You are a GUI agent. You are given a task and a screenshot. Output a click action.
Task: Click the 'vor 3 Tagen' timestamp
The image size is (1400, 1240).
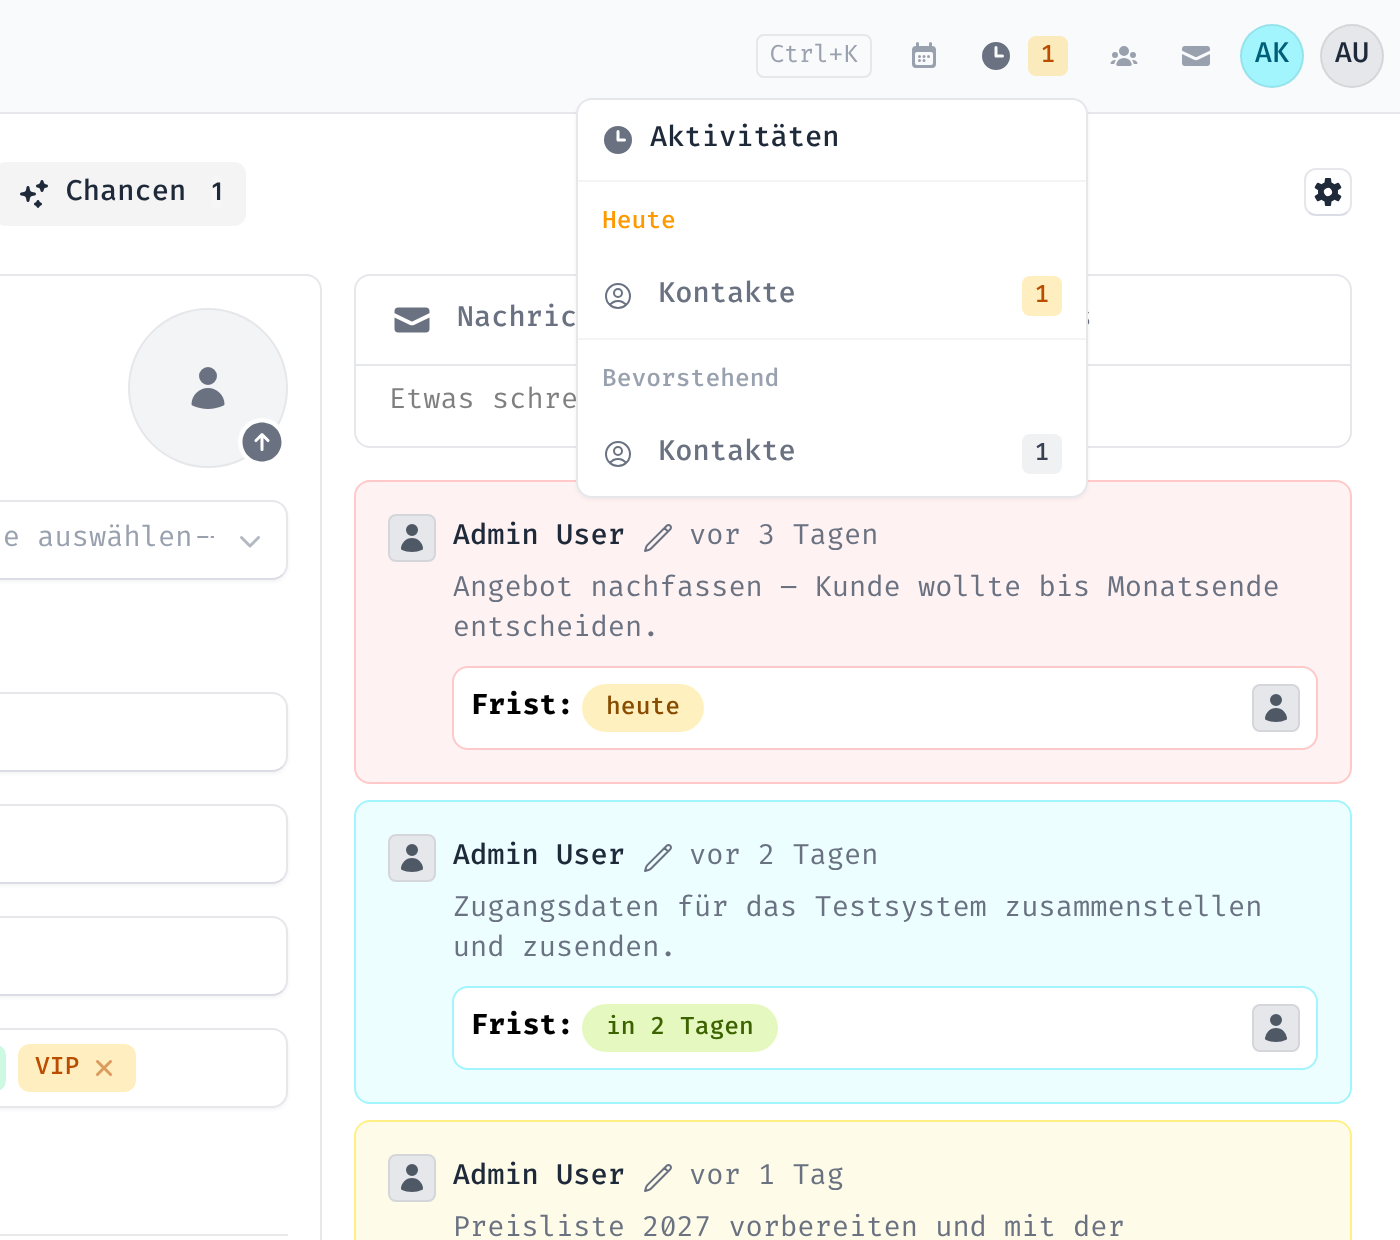[x=784, y=536]
